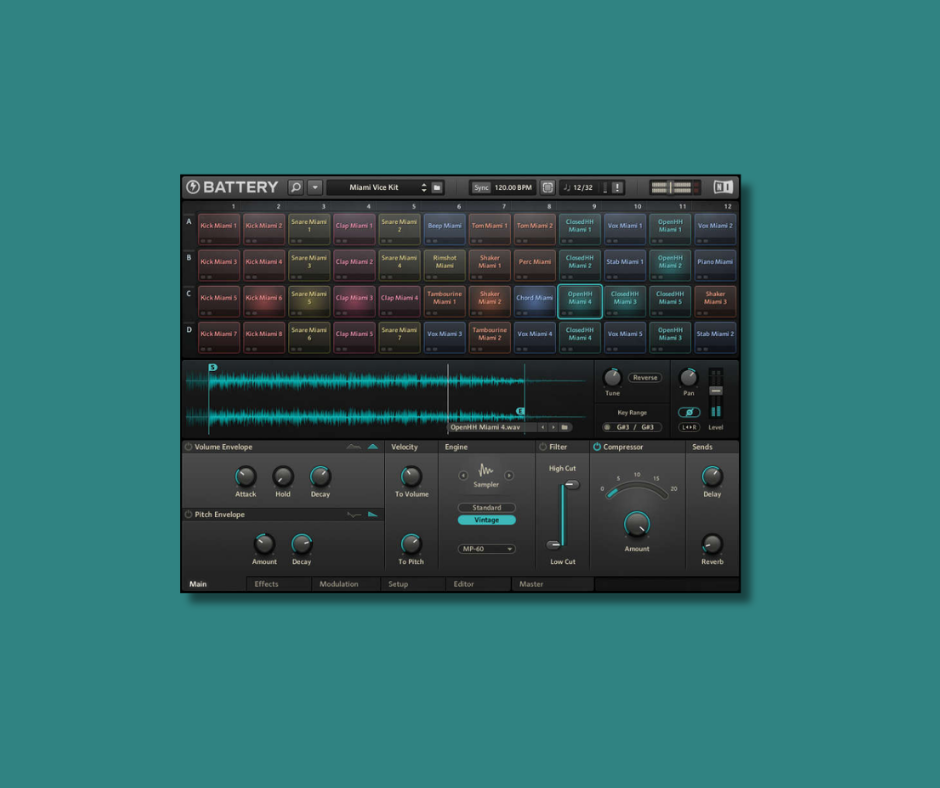Open sample folder icon beside OpenHH Miami 4.wav
The image size is (940, 788).
[565, 428]
